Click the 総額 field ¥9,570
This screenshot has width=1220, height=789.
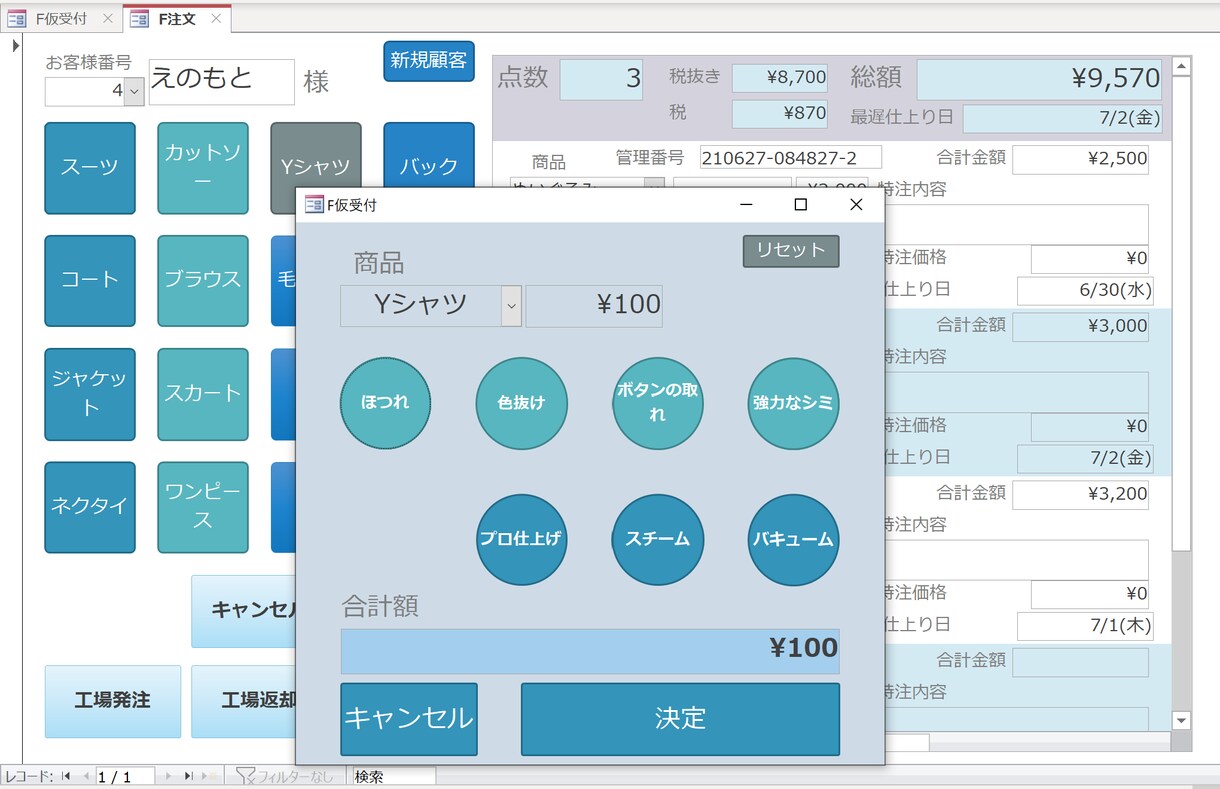[x=1040, y=79]
